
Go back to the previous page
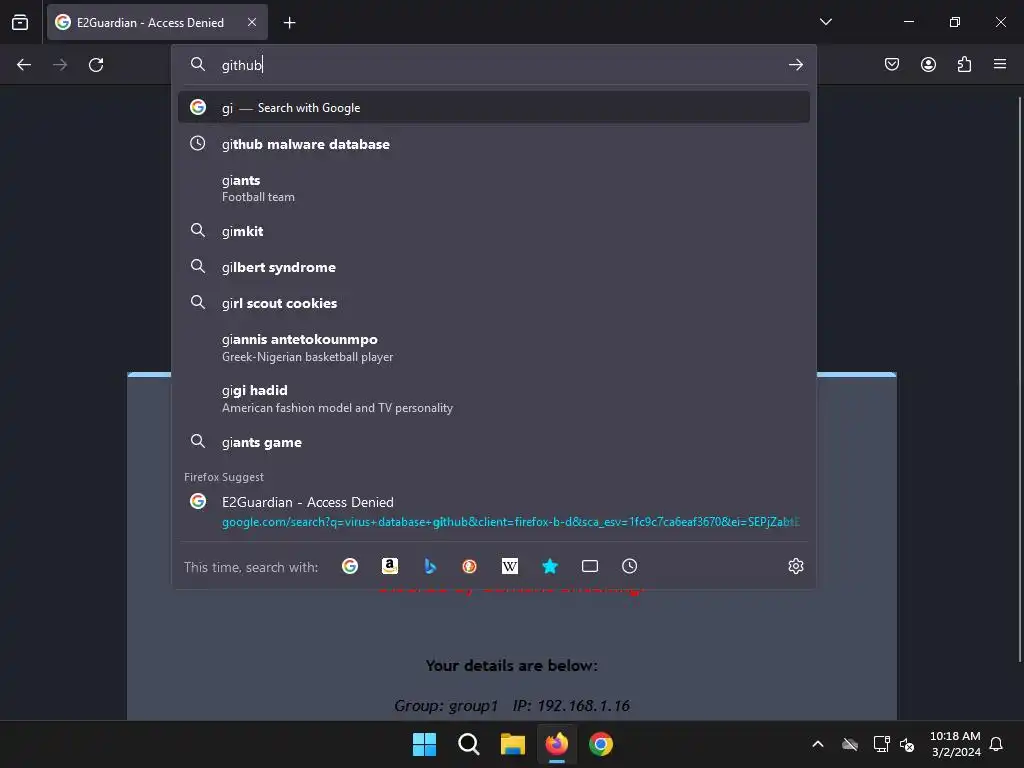tap(24, 65)
